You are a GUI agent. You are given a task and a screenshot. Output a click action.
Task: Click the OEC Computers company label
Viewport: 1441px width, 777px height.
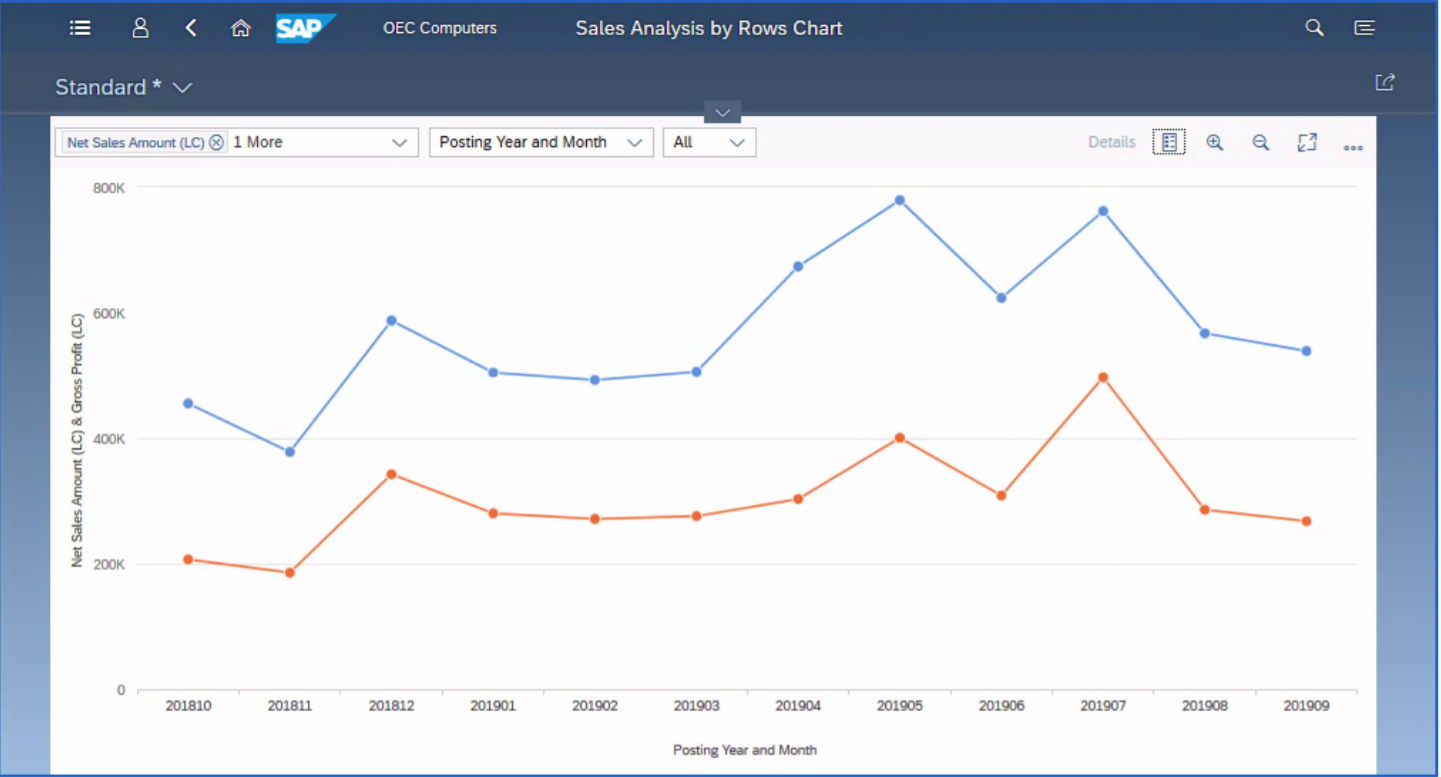[x=440, y=28]
